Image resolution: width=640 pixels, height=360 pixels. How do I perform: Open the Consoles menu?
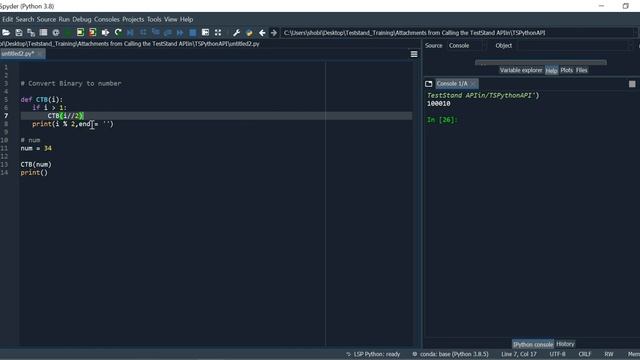tap(107, 19)
